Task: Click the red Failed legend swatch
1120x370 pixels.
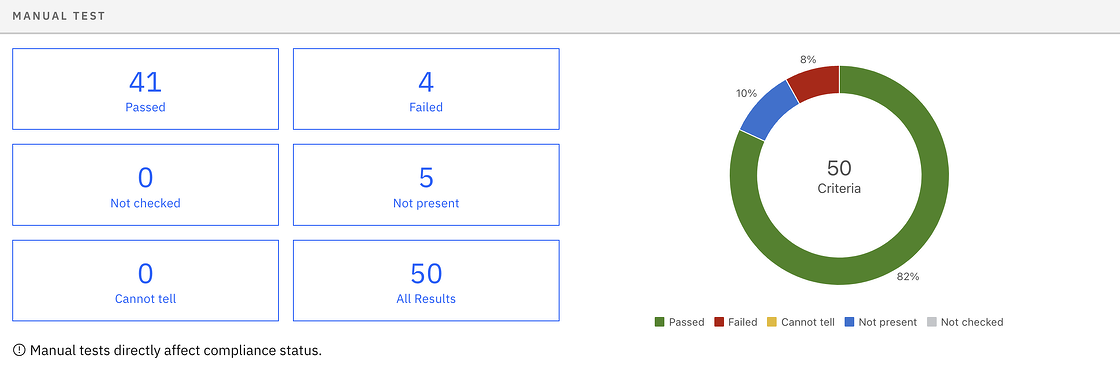Action: 719,322
